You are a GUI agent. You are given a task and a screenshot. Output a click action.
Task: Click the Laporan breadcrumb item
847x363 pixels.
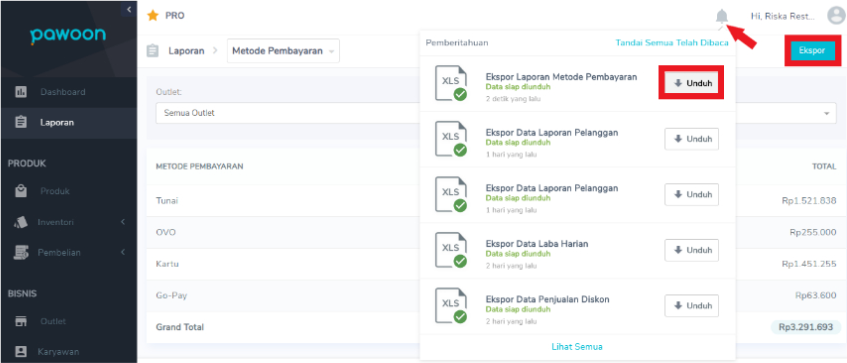[x=186, y=51]
